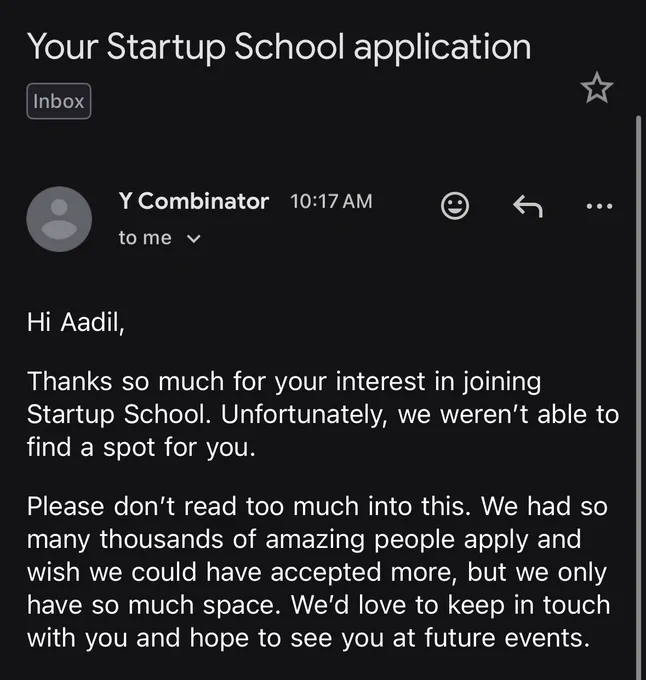Screen dimensions: 646x680
Task: Click the 'many thousands of amazing people' line
Action: point(304,540)
